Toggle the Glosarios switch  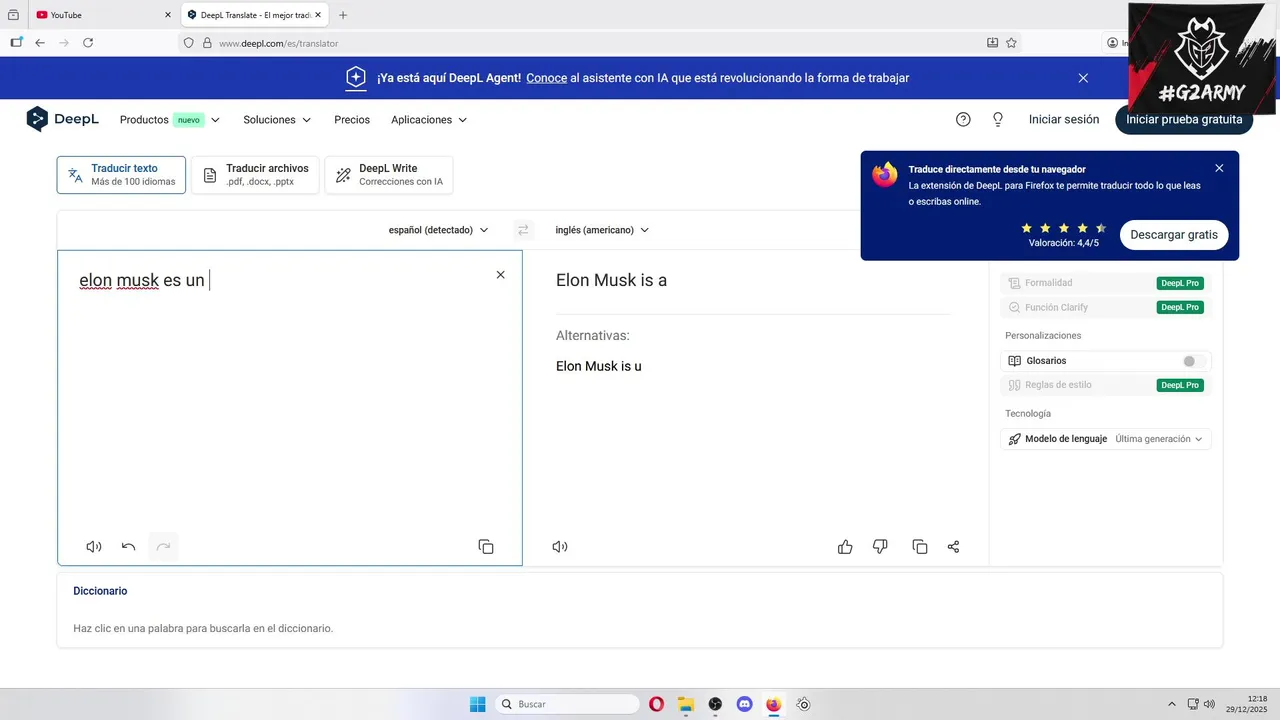click(1194, 361)
